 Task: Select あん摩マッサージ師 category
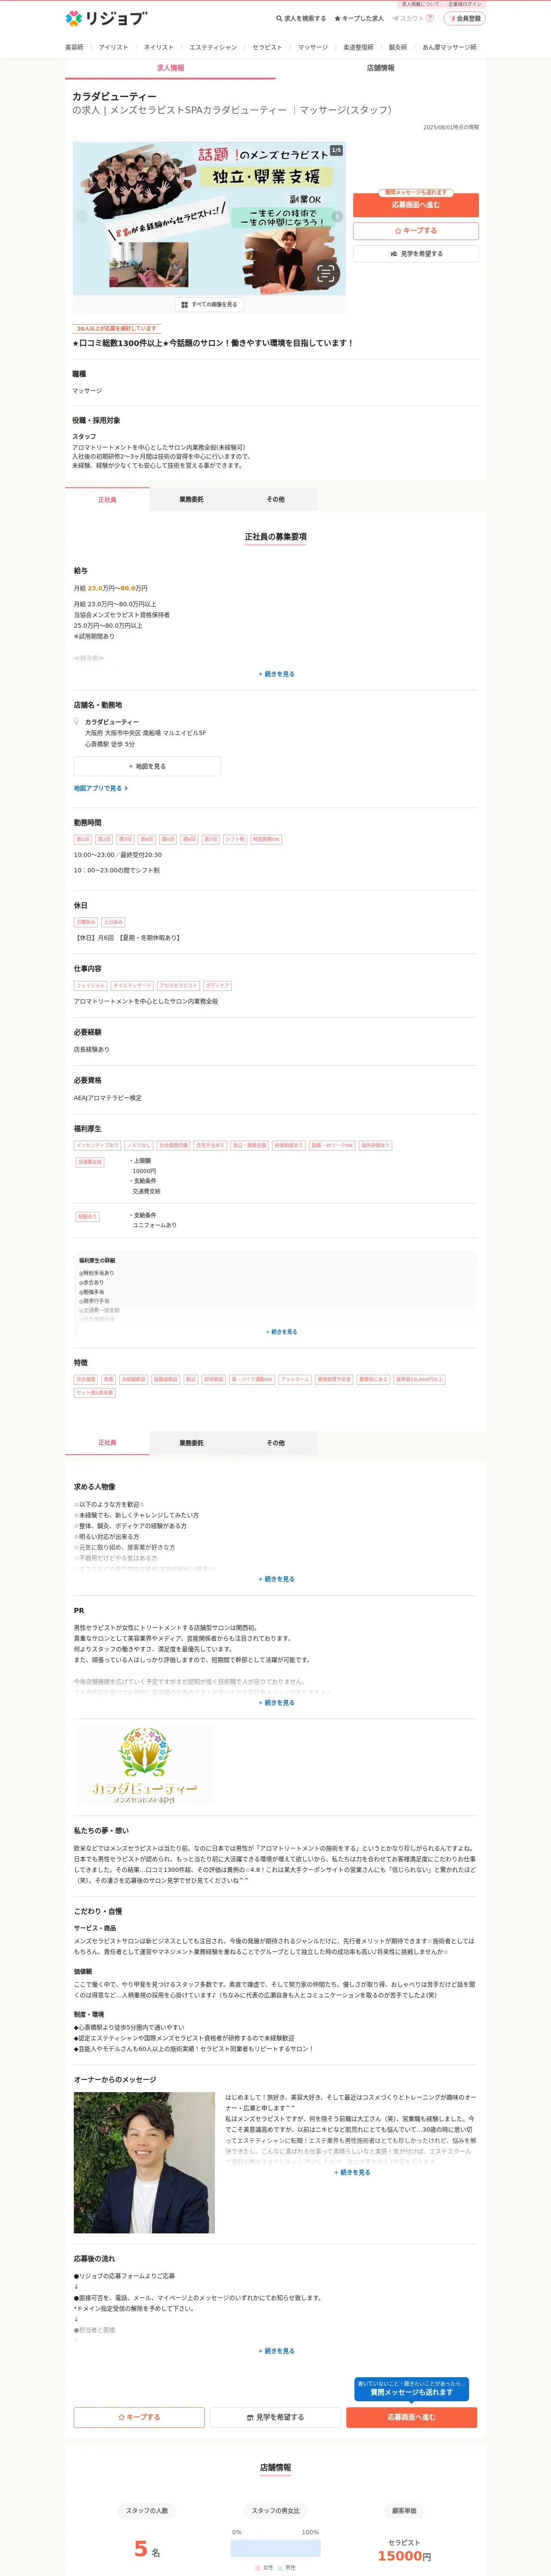pyautogui.click(x=449, y=47)
